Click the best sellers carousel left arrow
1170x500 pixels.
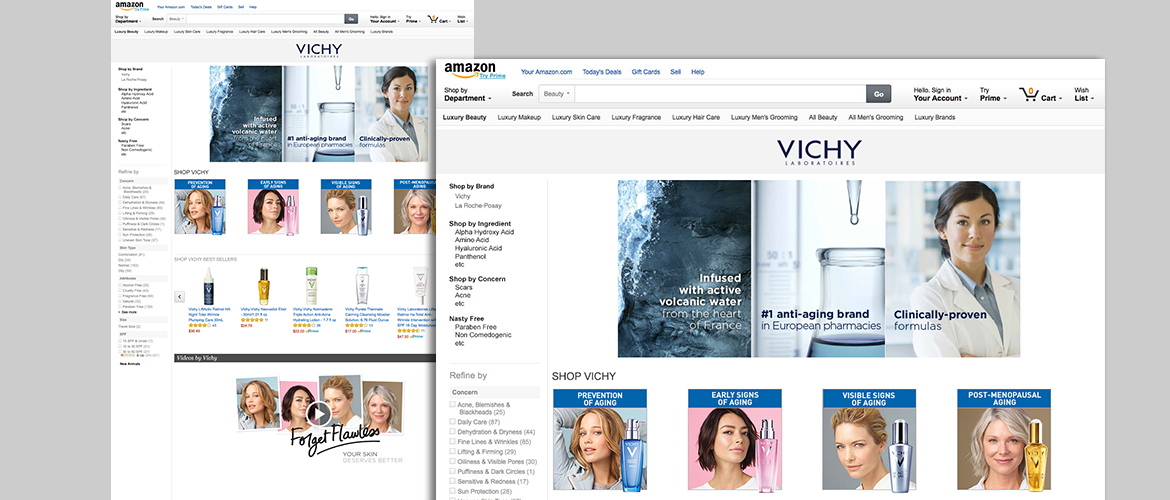click(x=180, y=296)
